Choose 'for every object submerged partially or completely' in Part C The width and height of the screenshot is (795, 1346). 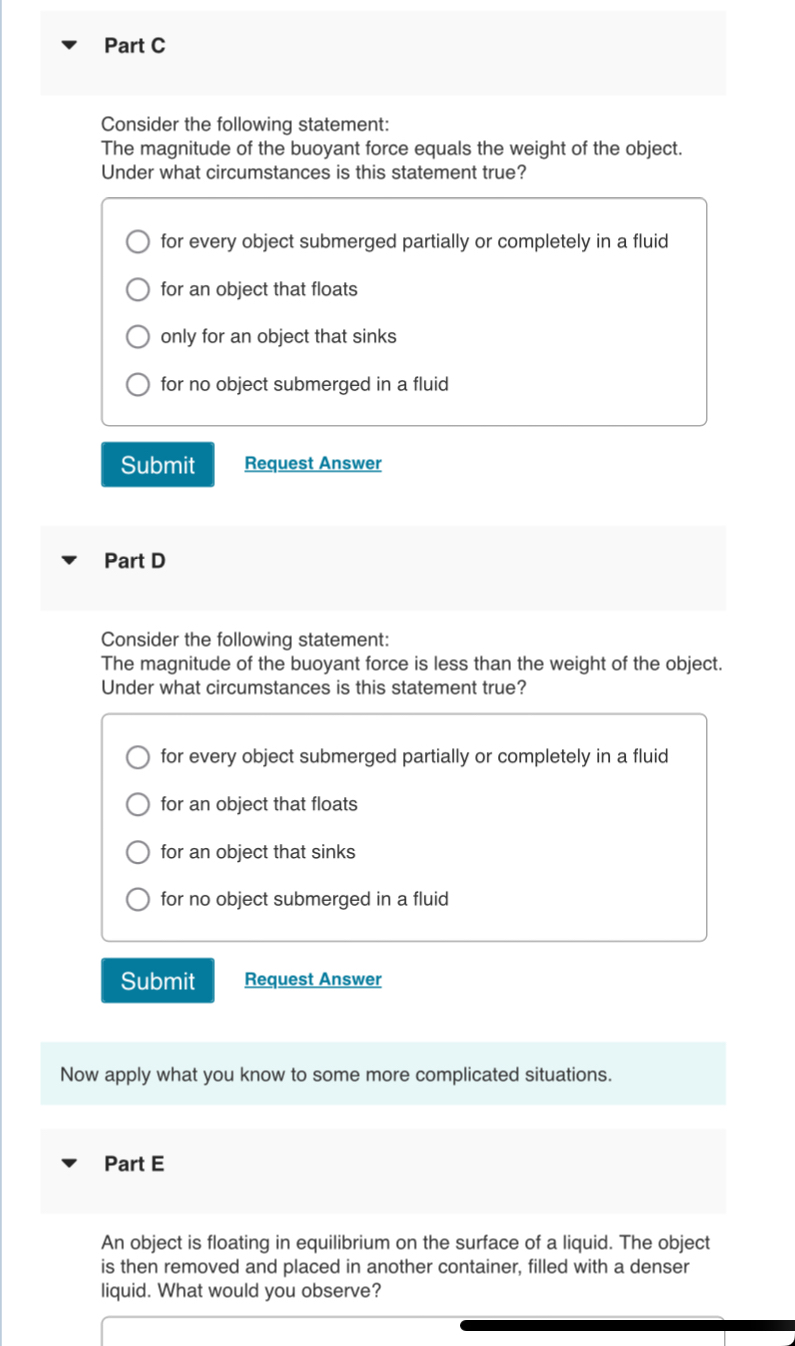click(137, 241)
